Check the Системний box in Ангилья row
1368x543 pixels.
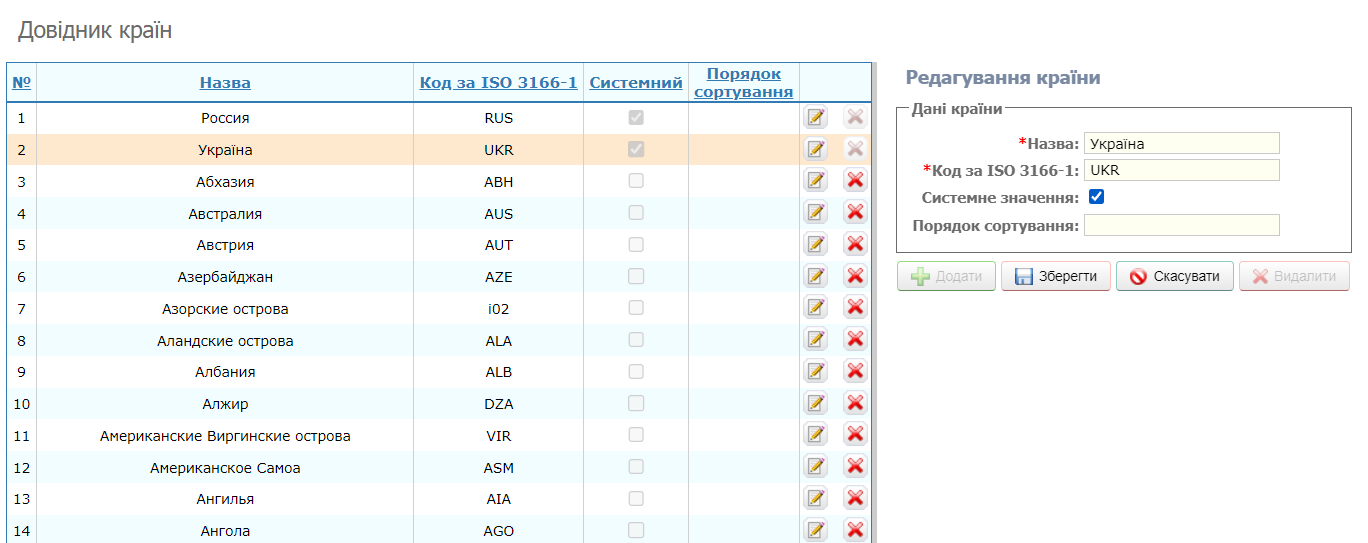(636, 499)
